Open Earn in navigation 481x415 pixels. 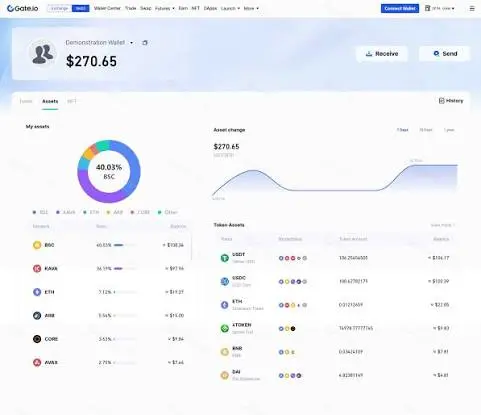coord(183,8)
